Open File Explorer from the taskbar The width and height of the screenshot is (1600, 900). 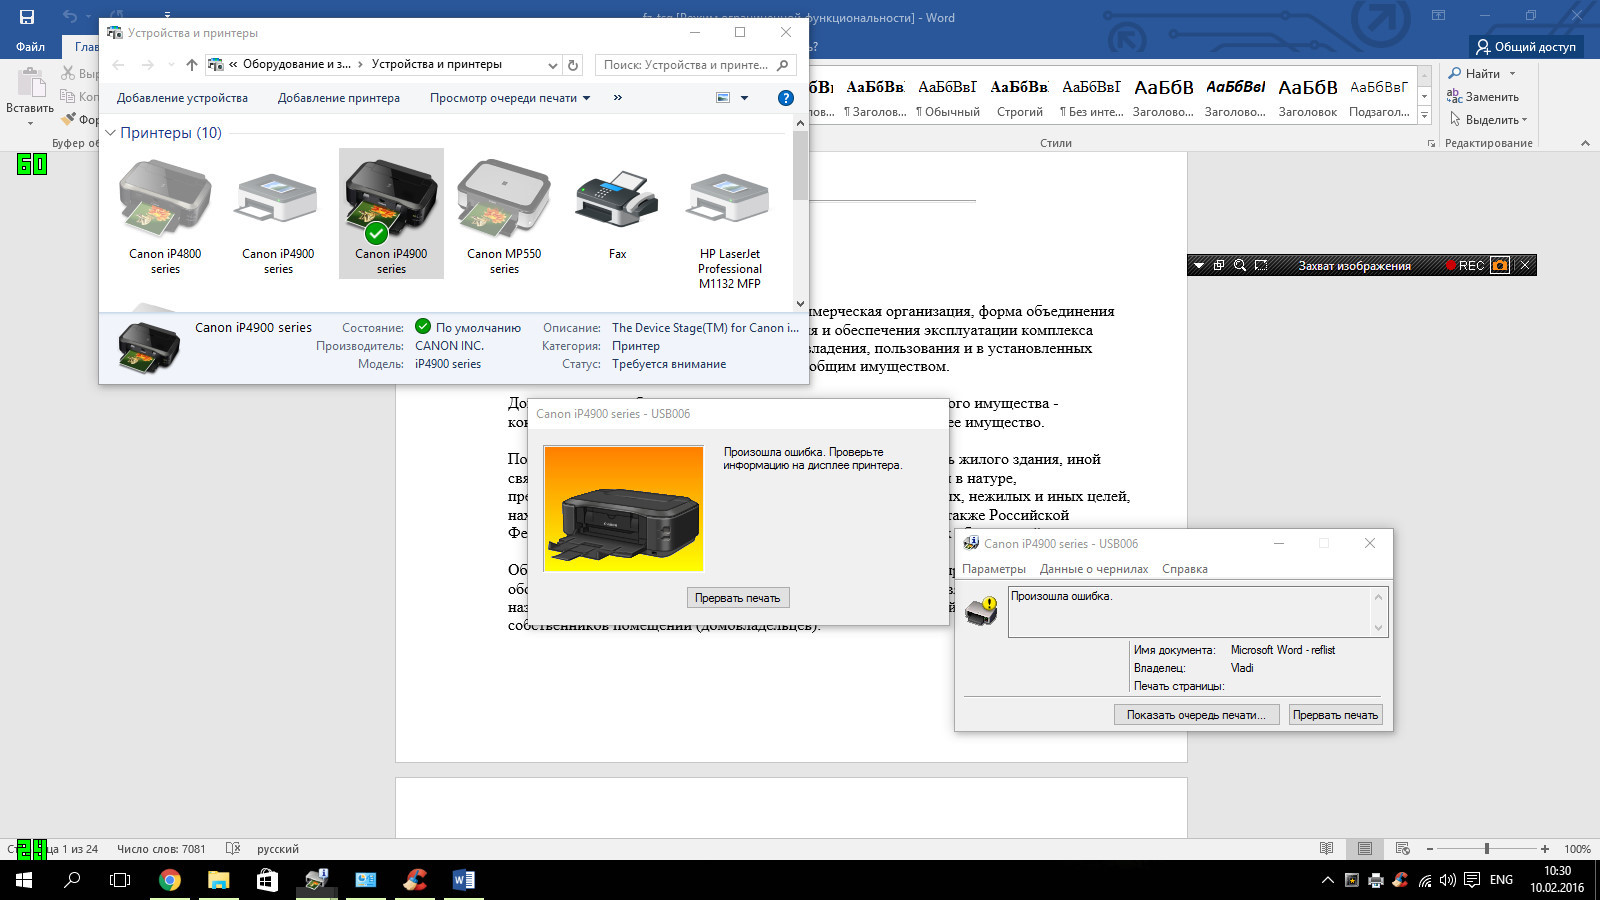tap(218, 880)
